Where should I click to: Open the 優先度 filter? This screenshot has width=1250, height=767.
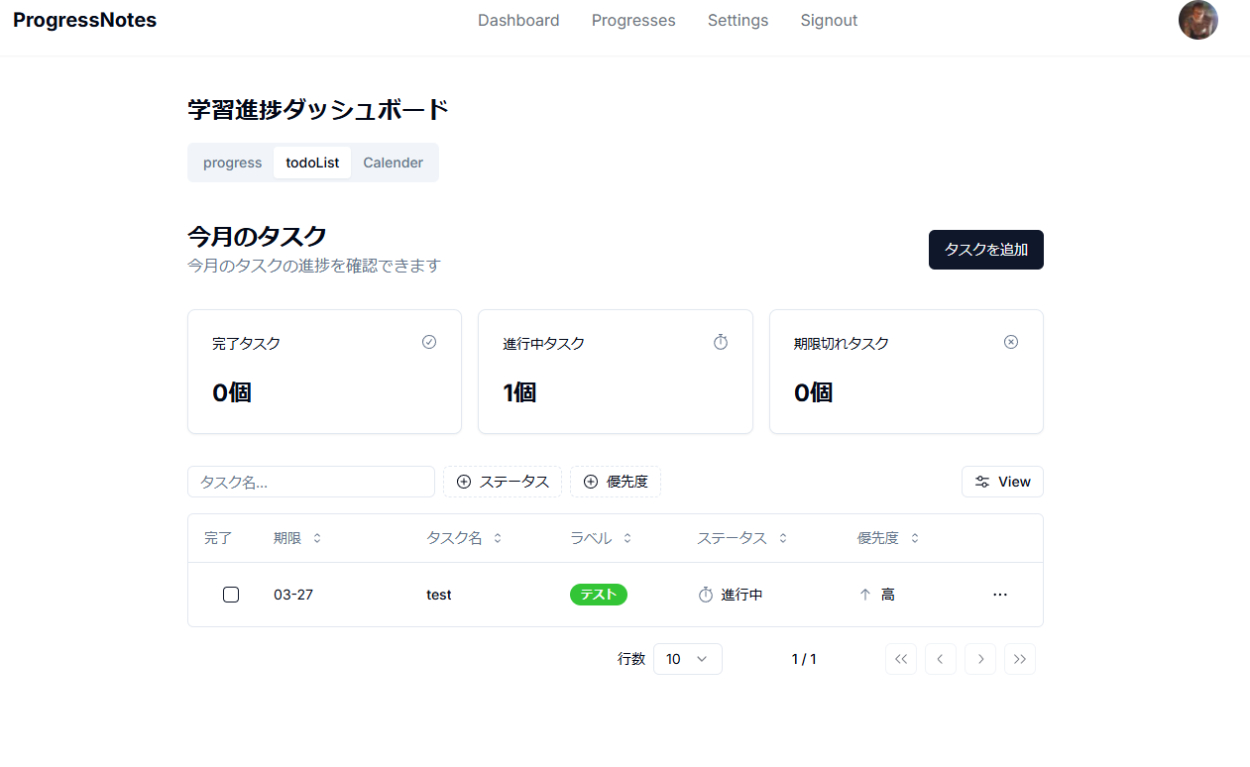coord(615,482)
